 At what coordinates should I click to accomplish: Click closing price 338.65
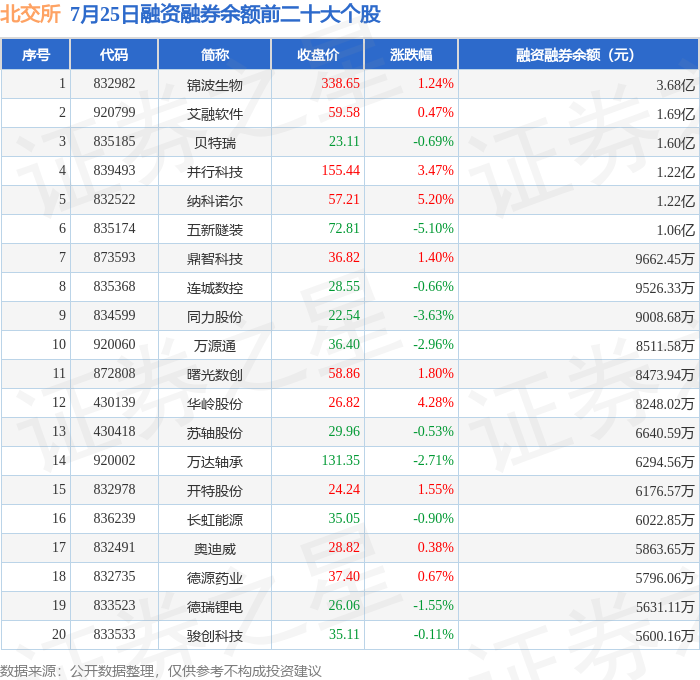tap(341, 83)
